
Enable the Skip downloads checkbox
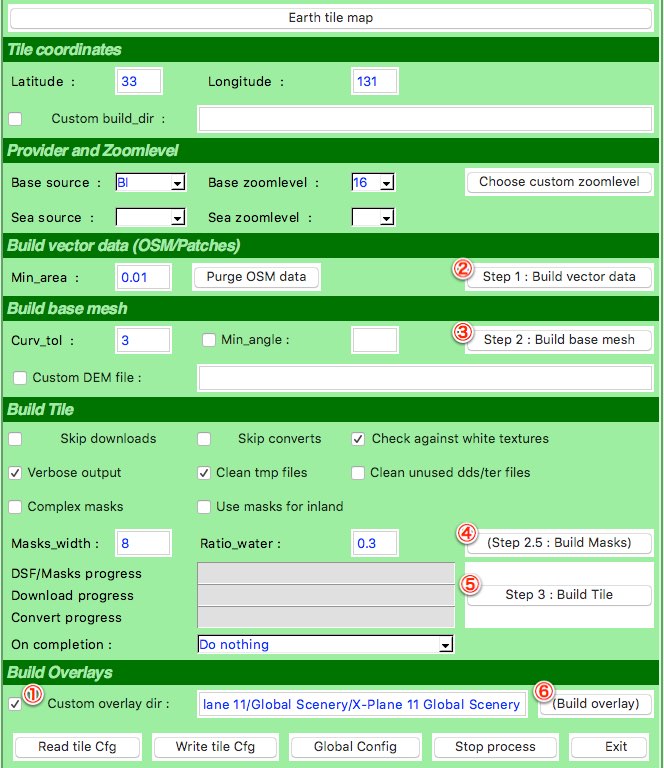point(15,439)
